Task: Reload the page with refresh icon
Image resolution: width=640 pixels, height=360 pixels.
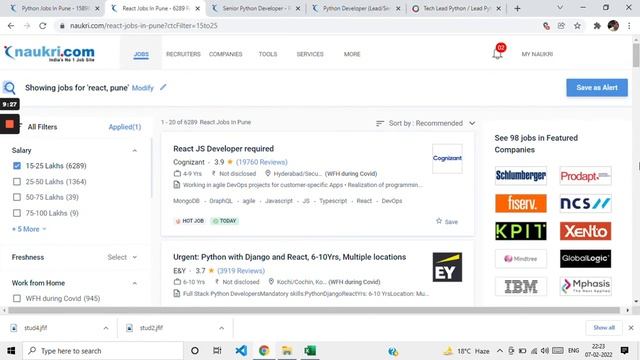Action: click(42, 26)
